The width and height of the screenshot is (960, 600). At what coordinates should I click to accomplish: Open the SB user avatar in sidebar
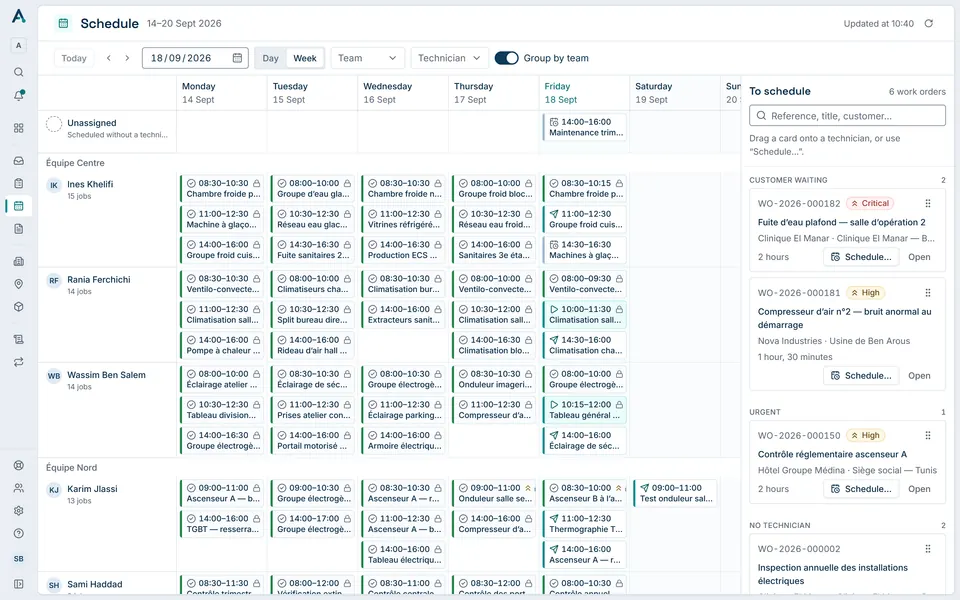(x=19, y=559)
